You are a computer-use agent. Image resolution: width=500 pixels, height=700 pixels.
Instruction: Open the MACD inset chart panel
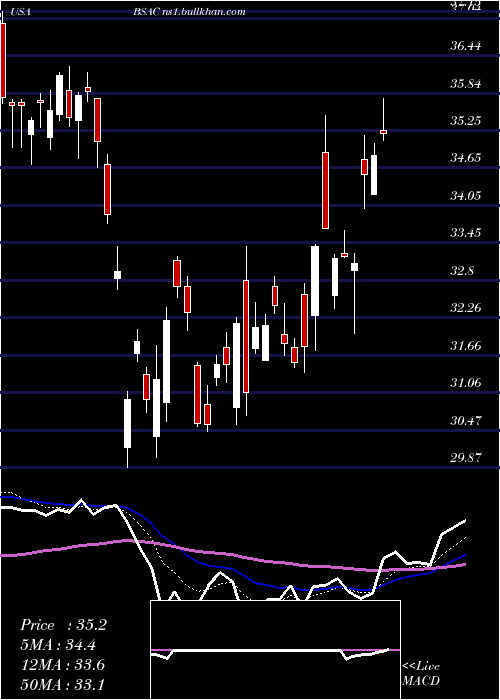tap(275, 650)
